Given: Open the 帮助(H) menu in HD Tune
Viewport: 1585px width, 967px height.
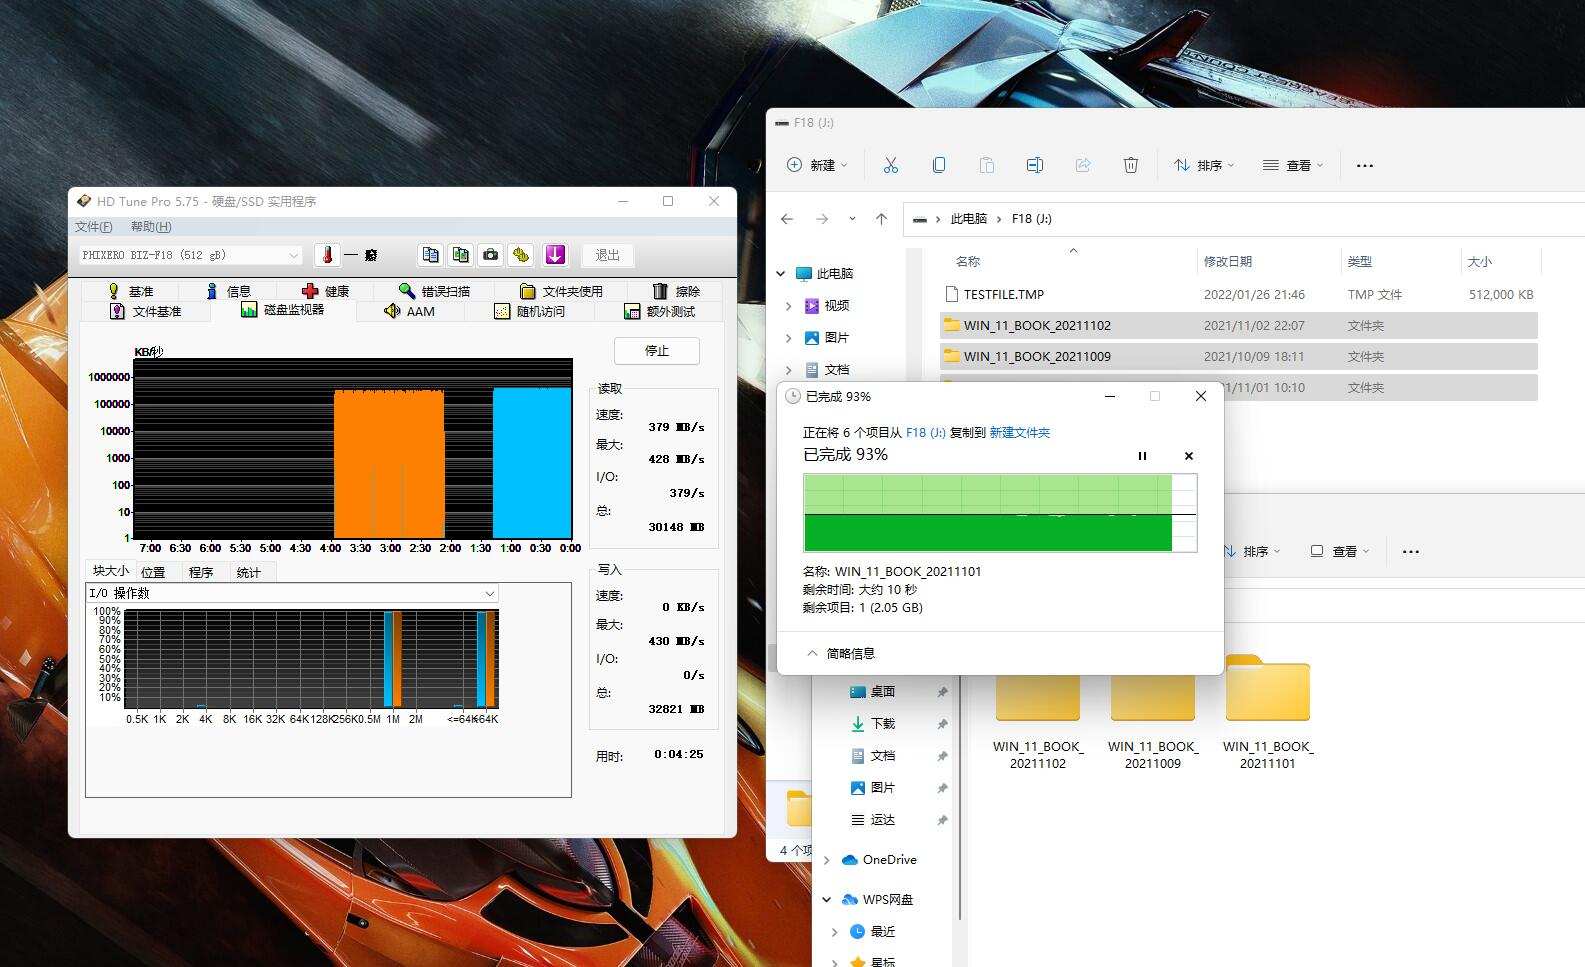Looking at the screenshot, I should click(x=151, y=227).
